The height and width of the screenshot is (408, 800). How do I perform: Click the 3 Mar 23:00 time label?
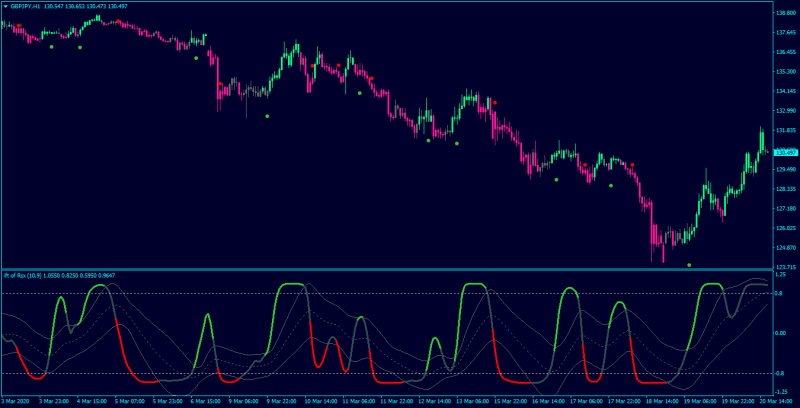click(54, 402)
